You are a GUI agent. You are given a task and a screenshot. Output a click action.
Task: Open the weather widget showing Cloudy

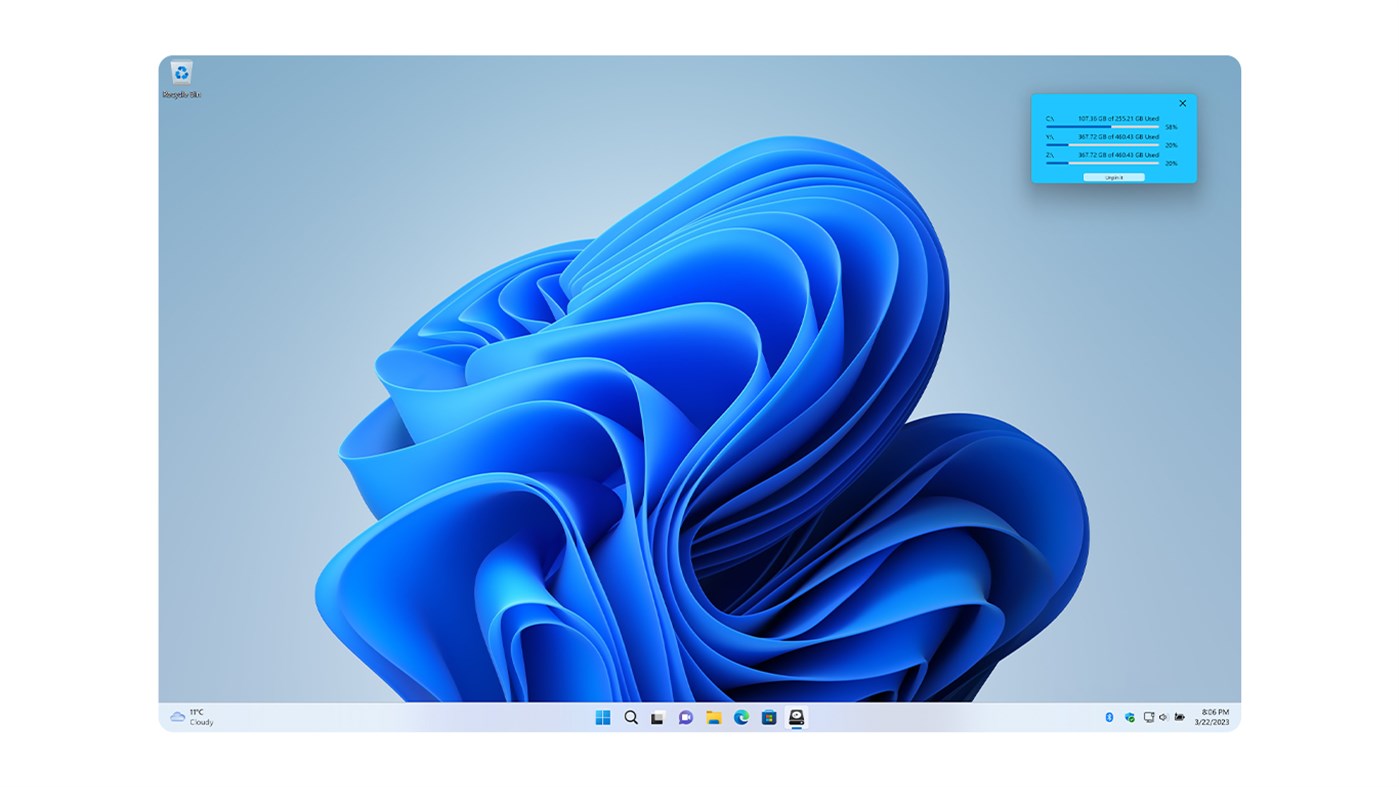coord(192,717)
